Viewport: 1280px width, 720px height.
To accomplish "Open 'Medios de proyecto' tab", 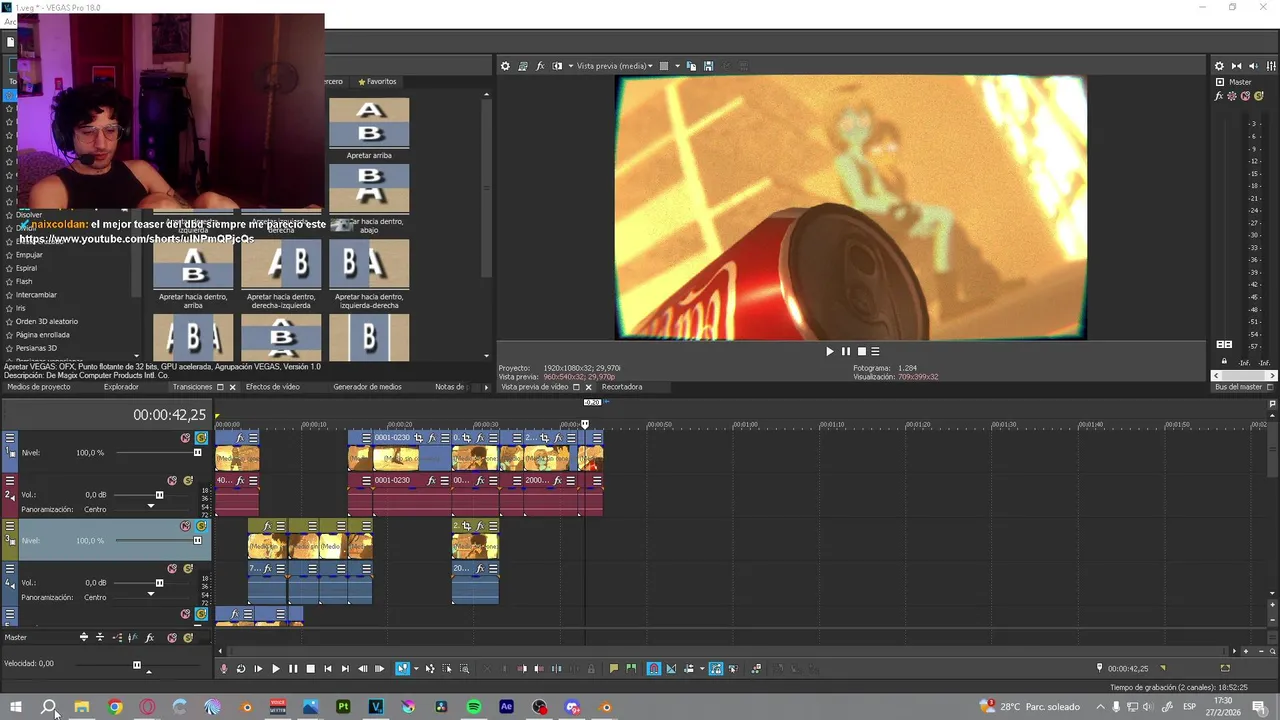I will 39,387.
